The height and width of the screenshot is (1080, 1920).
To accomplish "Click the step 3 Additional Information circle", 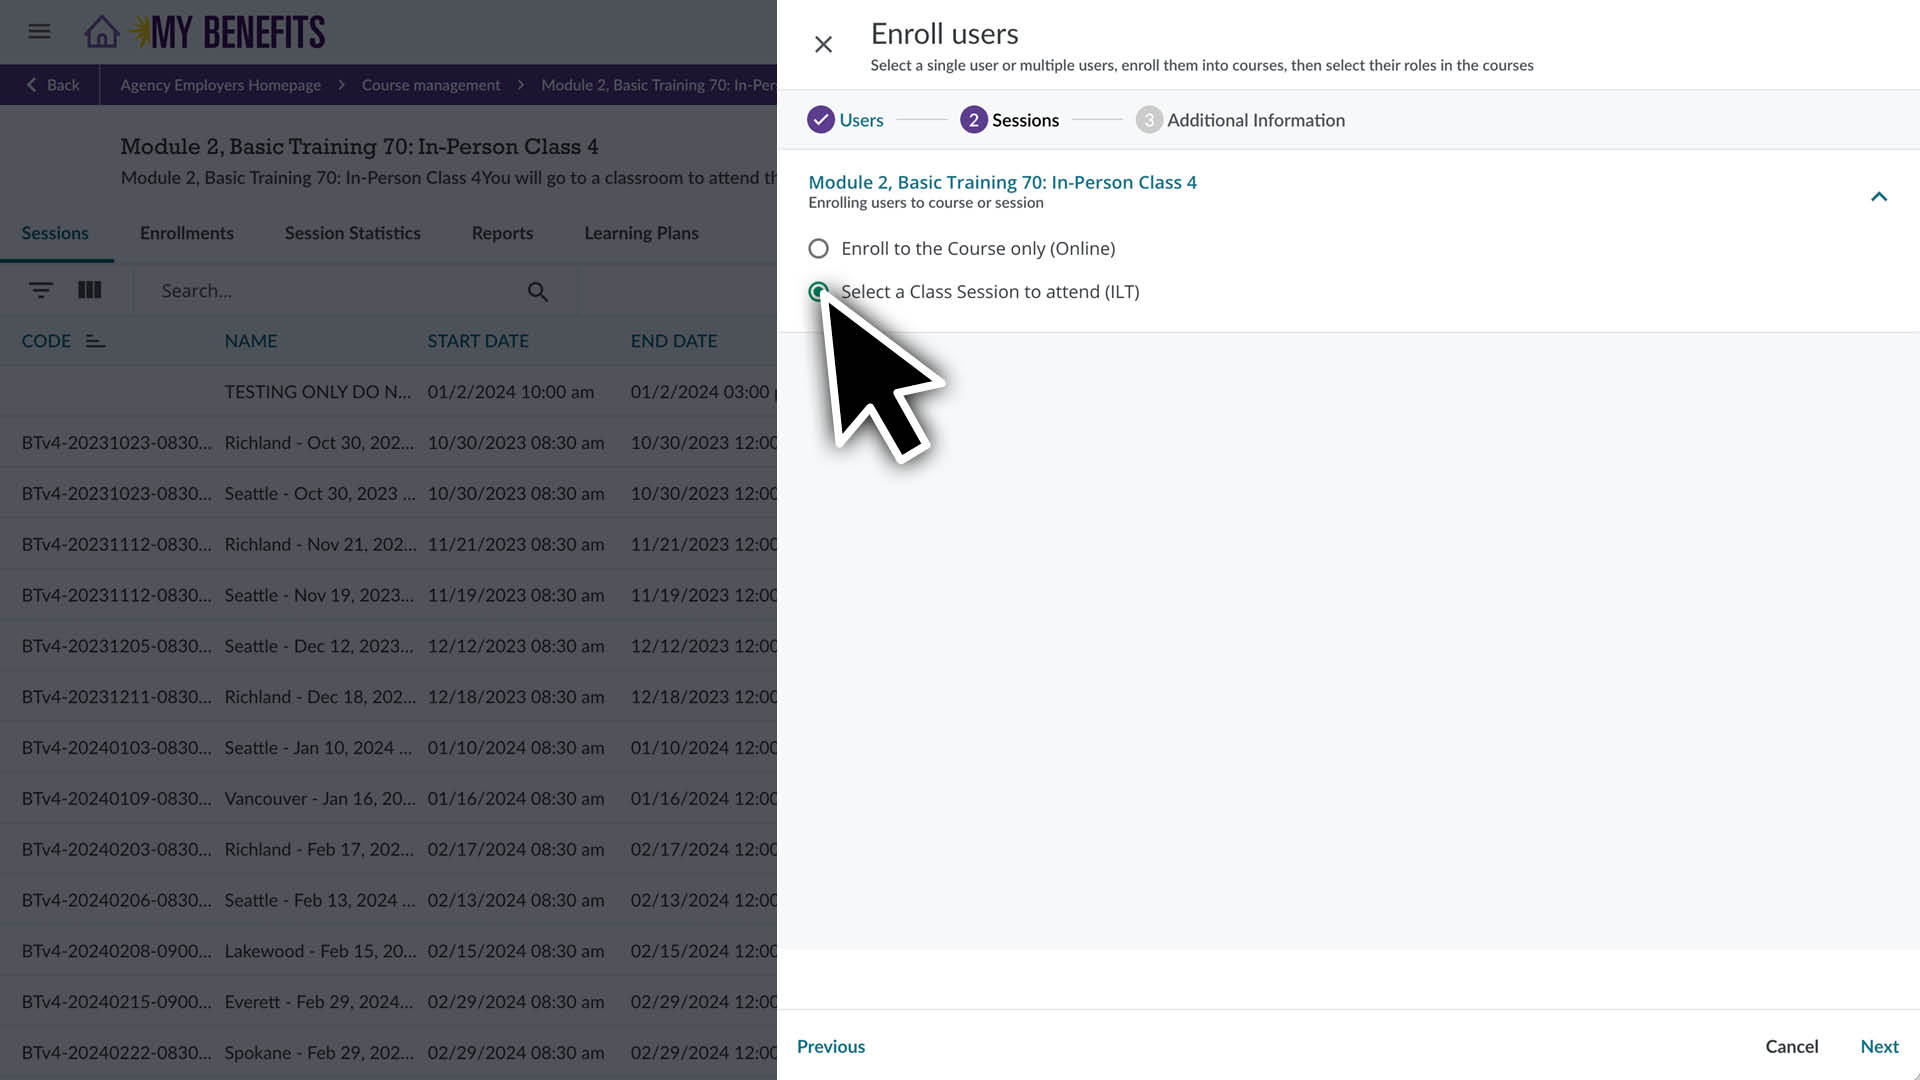I will 1148,120.
